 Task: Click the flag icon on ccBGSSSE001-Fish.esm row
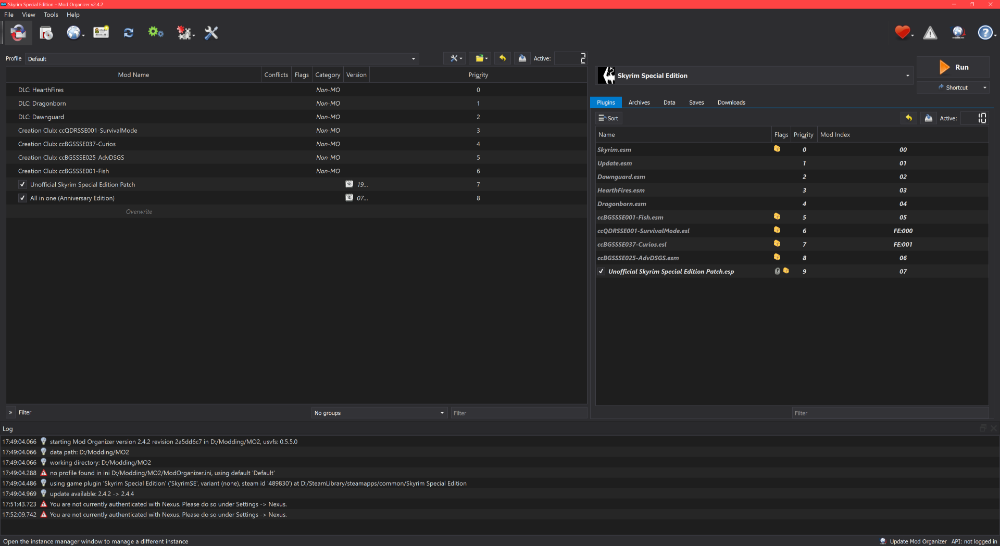coord(777,217)
